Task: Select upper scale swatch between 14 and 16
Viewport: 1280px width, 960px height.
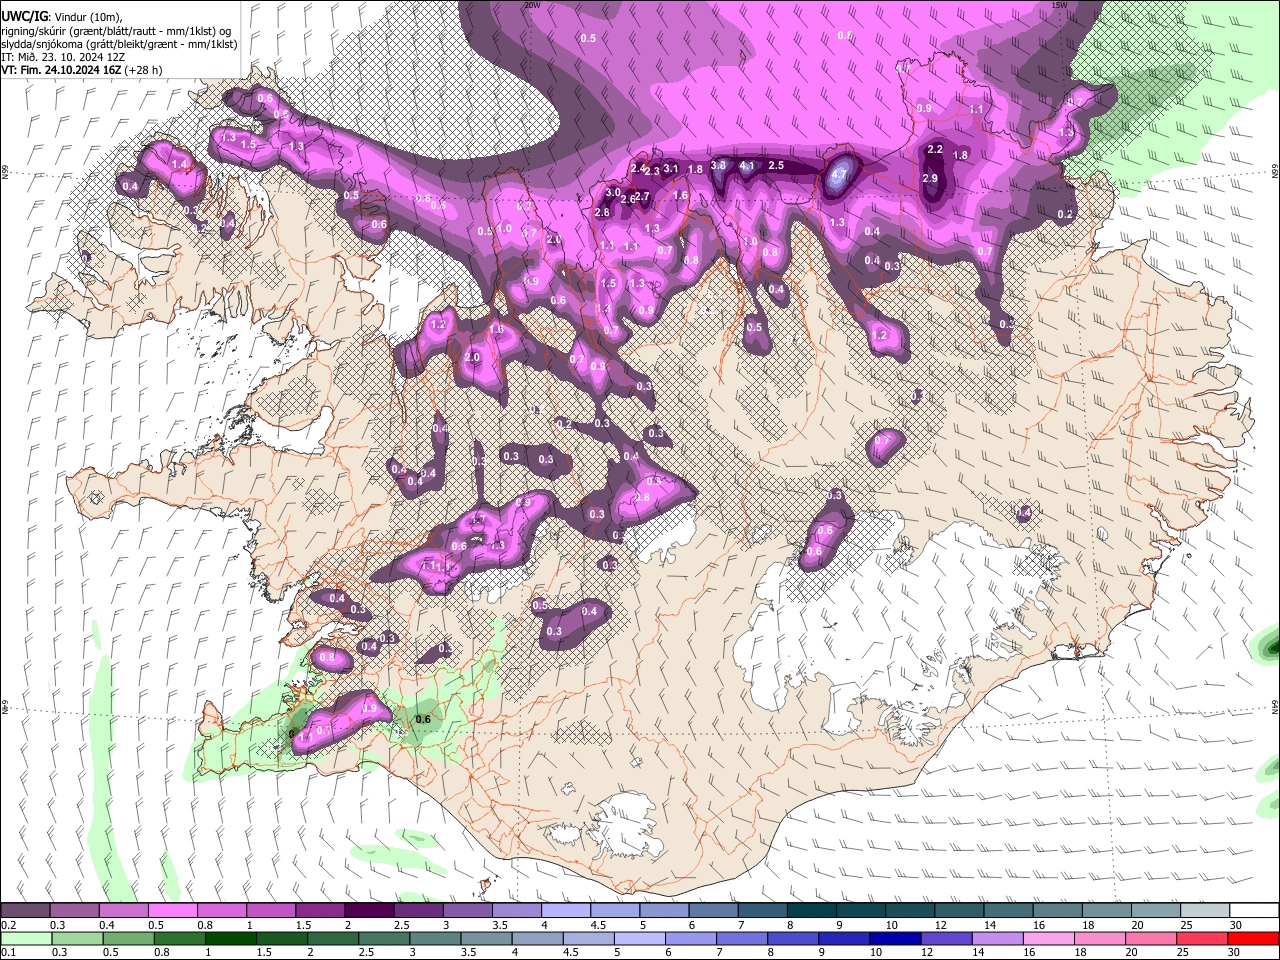Action: (1009, 911)
